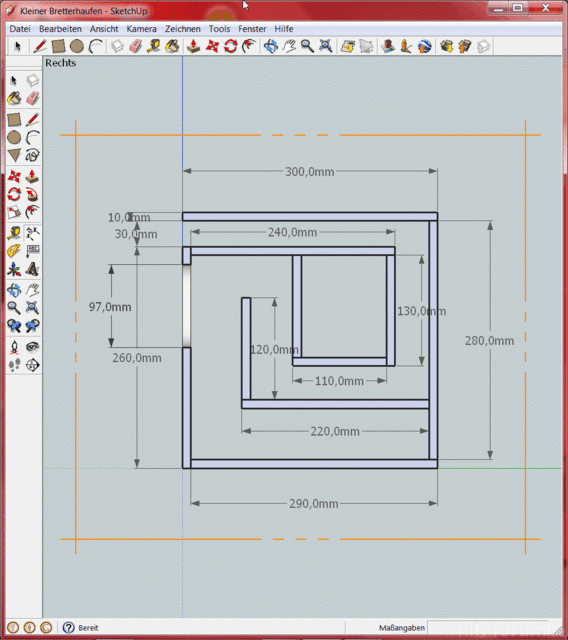568x640 pixels.
Task: Open the Bearbeiten menu
Action: coord(60,29)
